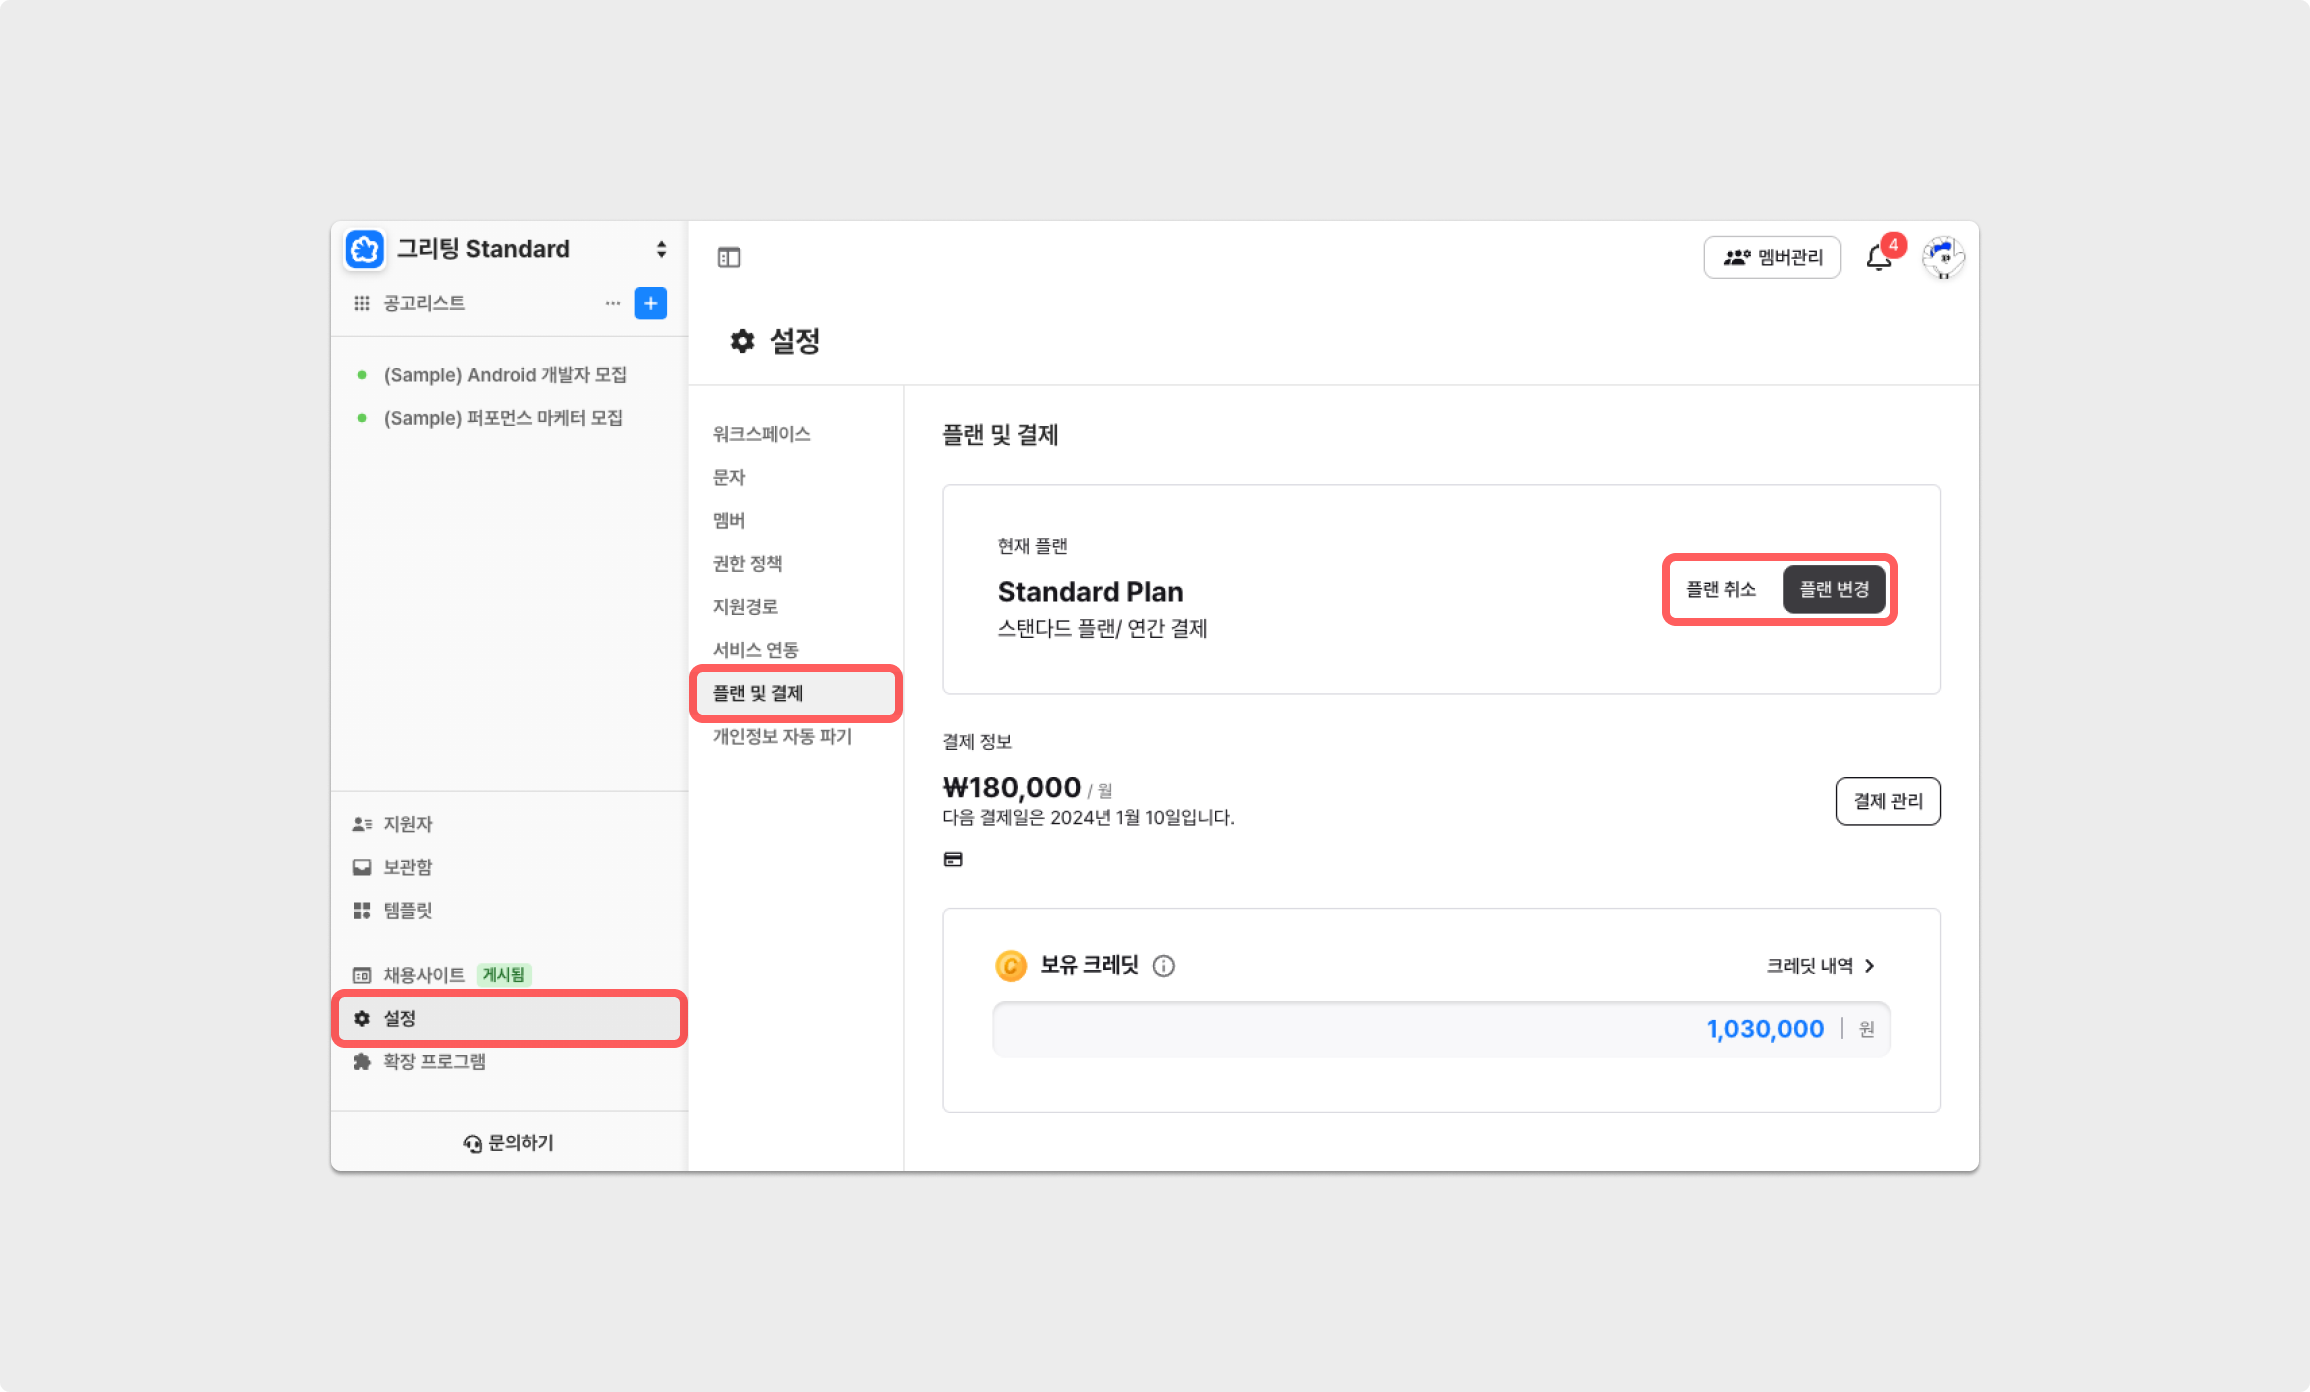The width and height of the screenshot is (2310, 1392).
Task: Click the user profile avatar
Action: [1943, 258]
